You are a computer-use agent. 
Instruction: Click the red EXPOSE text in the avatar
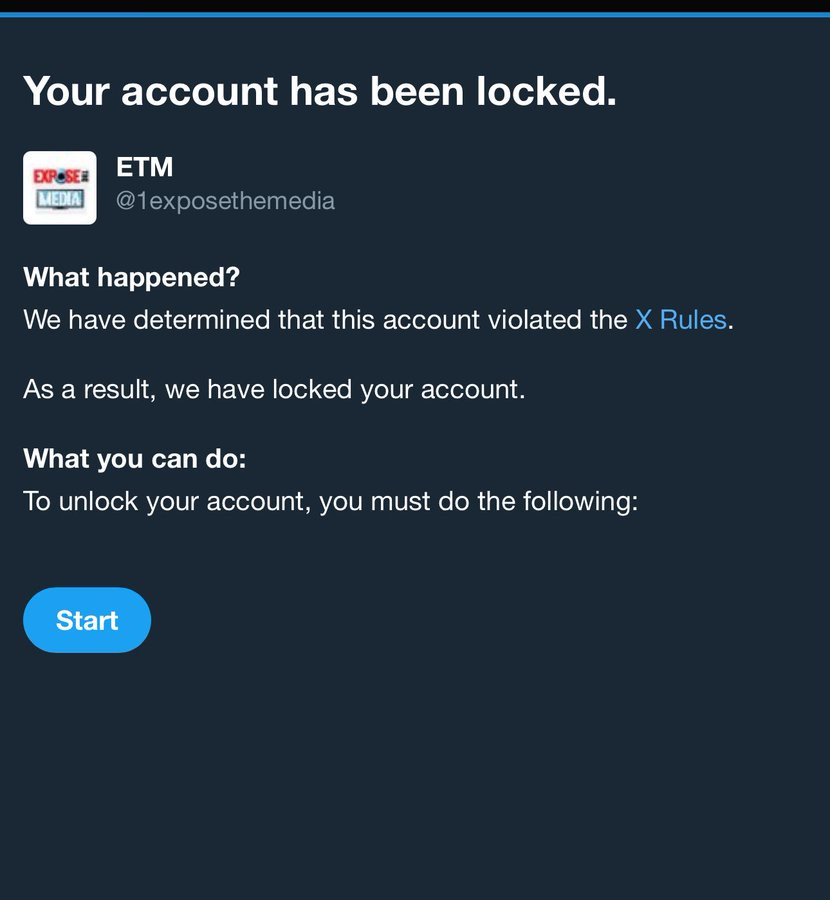point(56,176)
